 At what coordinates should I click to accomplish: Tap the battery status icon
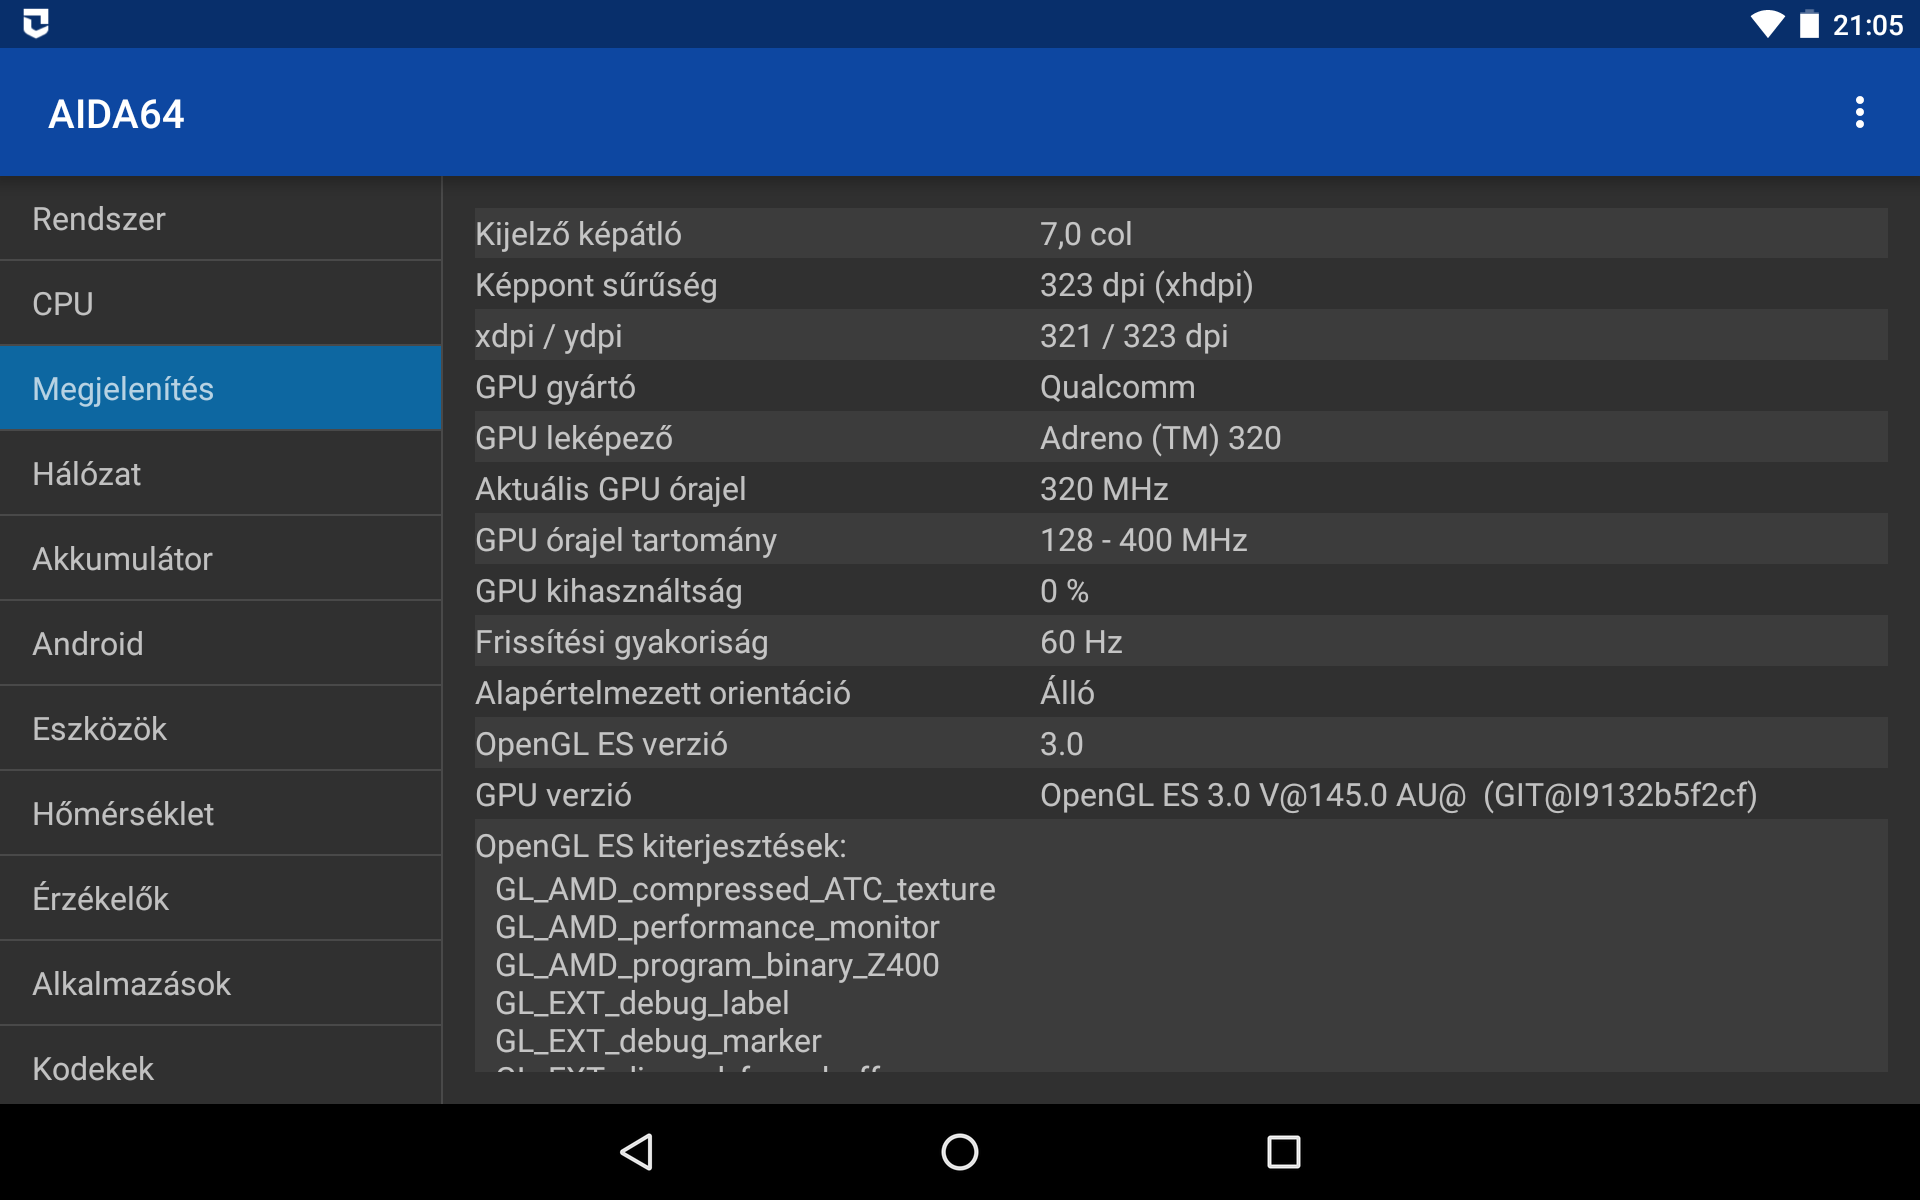(x=1809, y=24)
